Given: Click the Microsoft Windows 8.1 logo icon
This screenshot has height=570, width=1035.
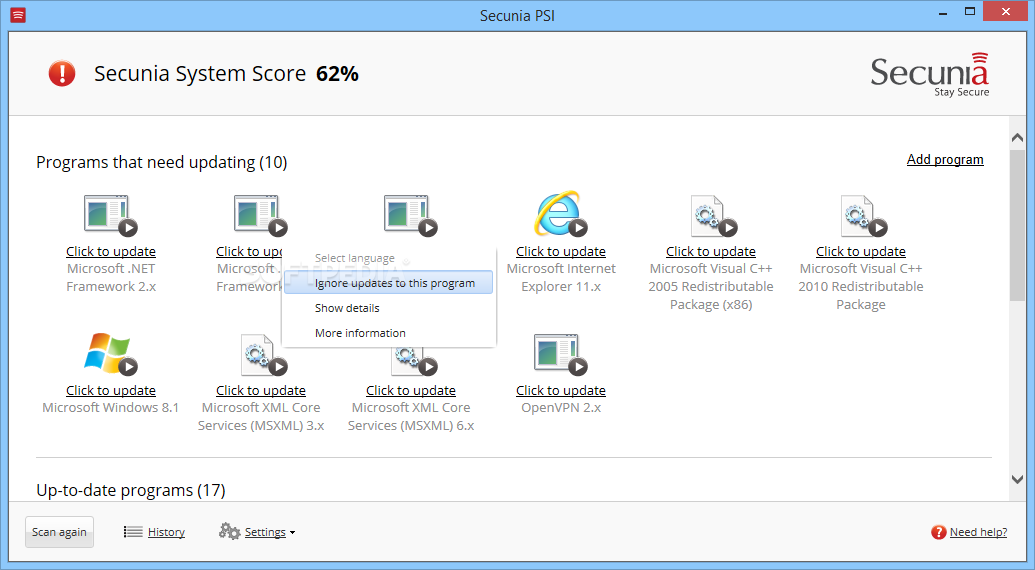Looking at the screenshot, I should 110,353.
